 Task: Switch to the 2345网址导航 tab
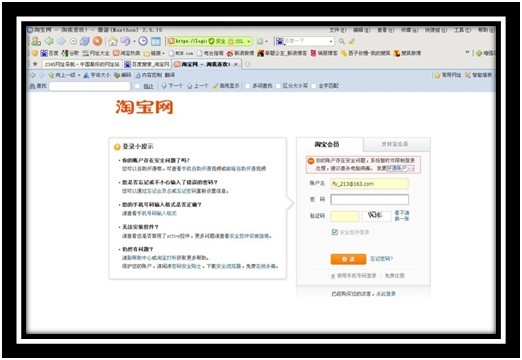(x=82, y=64)
